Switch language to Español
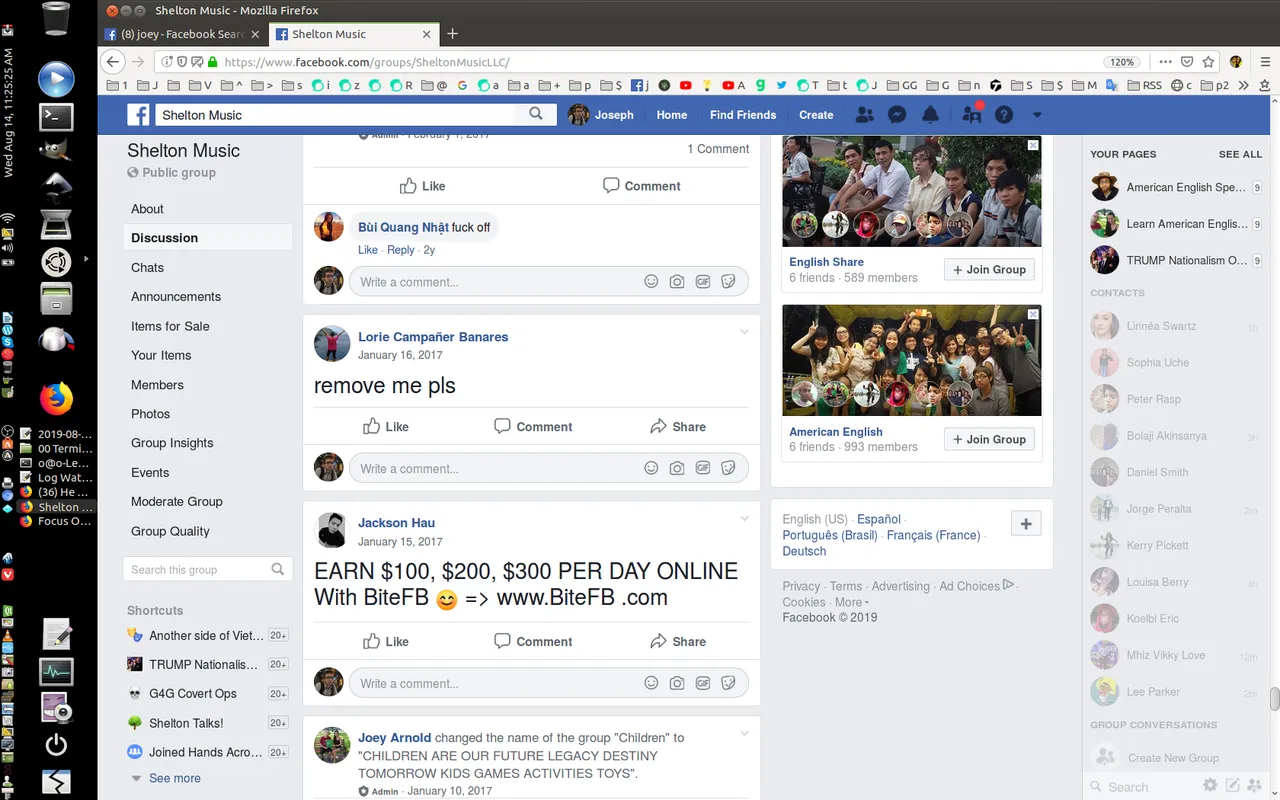 (879, 519)
